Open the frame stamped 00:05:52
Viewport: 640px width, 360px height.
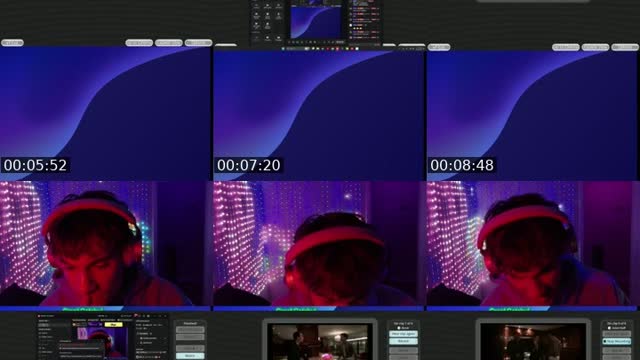pyautogui.click(x=105, y=113)
